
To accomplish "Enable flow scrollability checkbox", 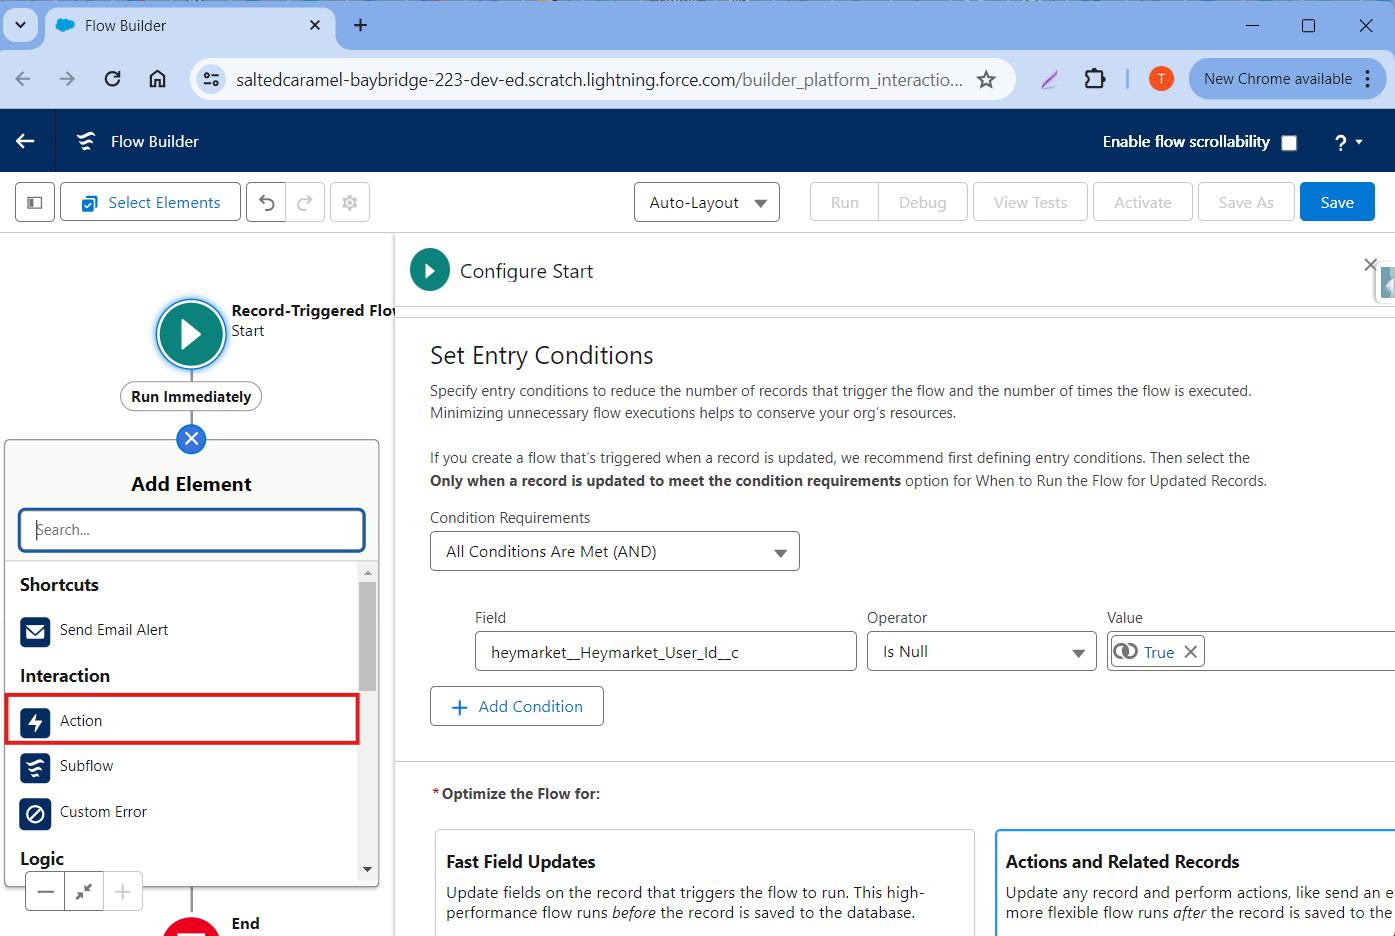I will pos(1289,143).
